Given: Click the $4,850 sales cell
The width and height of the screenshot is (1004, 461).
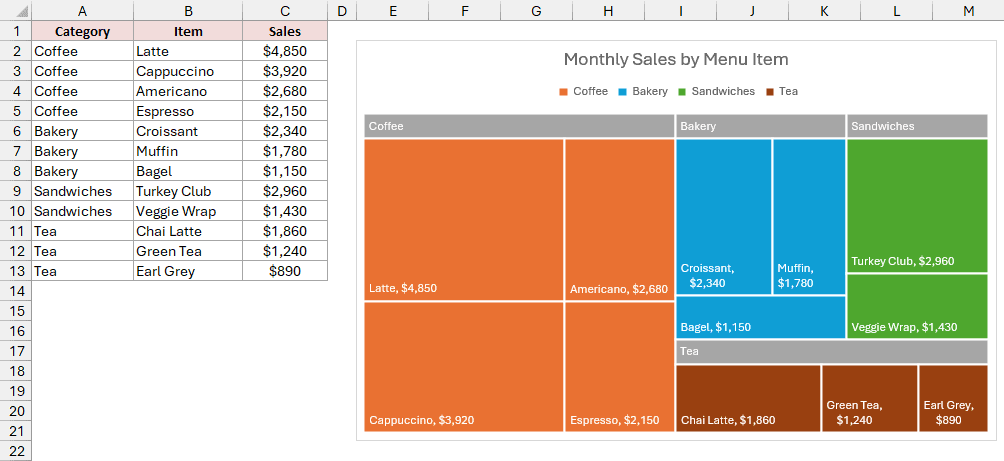Looking at the screenshot, I should tap(285, 51).
